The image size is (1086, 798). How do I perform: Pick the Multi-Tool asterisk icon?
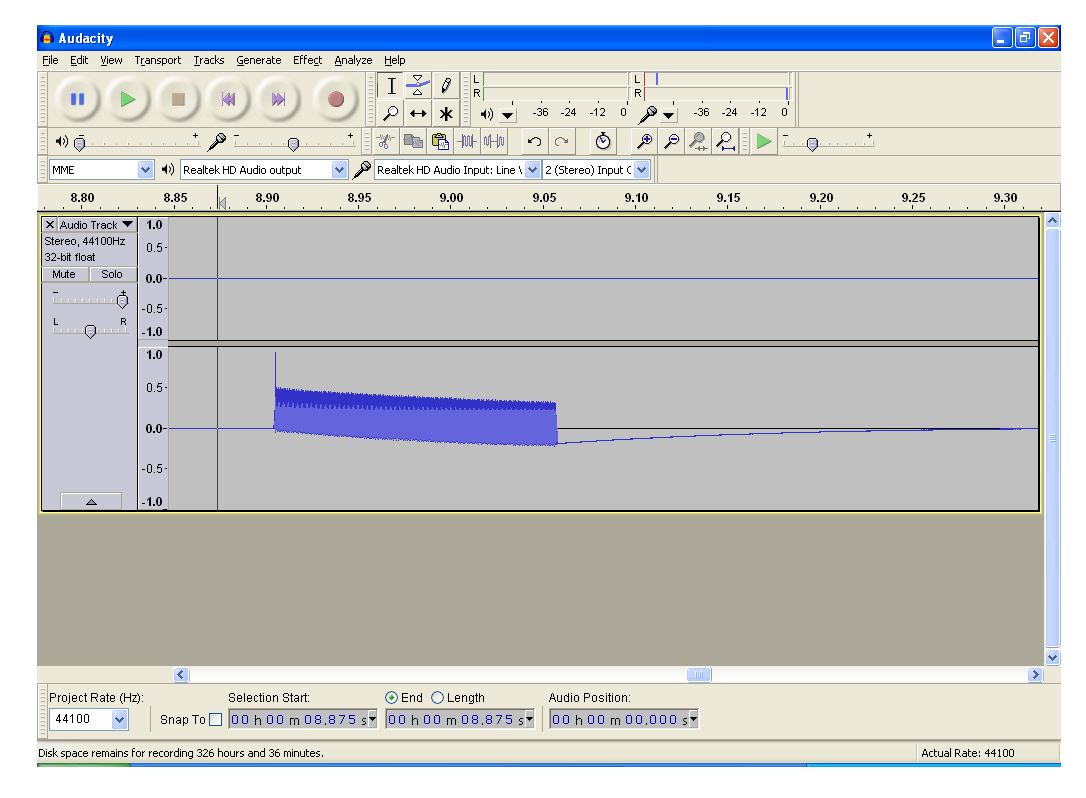click(445, 113)
